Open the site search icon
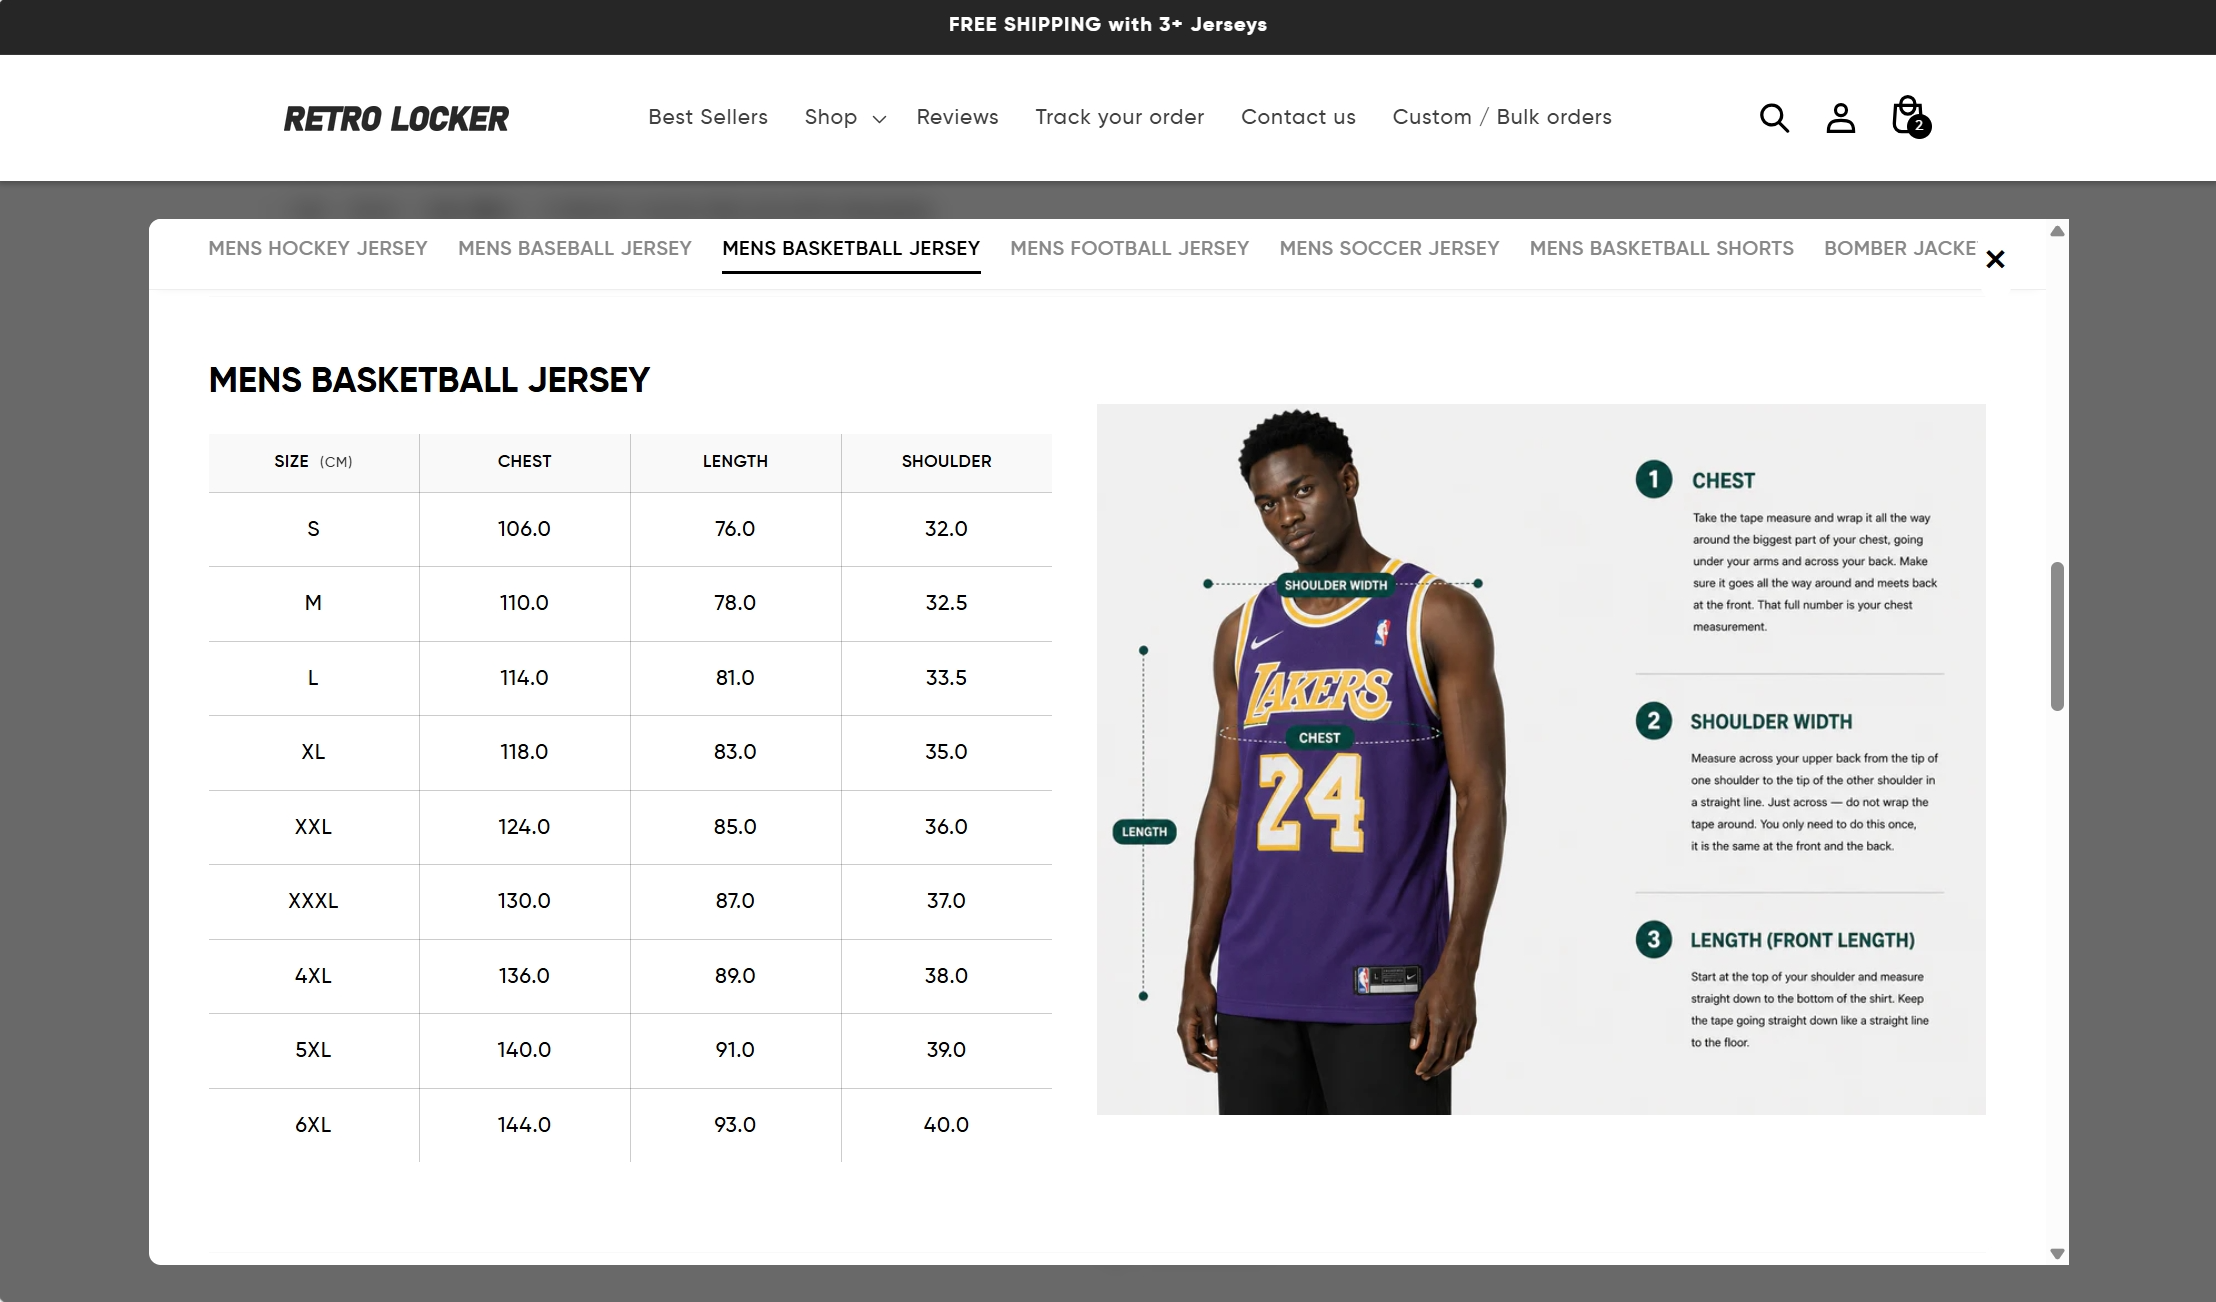This screenshot has width=2216, height=1302. point(1774,118)
